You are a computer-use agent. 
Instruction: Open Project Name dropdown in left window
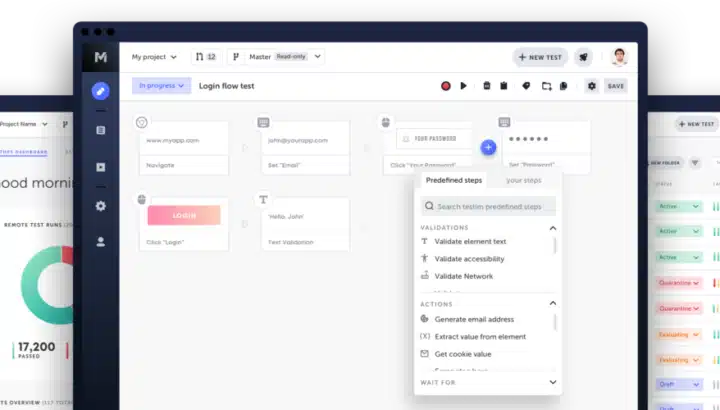point(24,124)
